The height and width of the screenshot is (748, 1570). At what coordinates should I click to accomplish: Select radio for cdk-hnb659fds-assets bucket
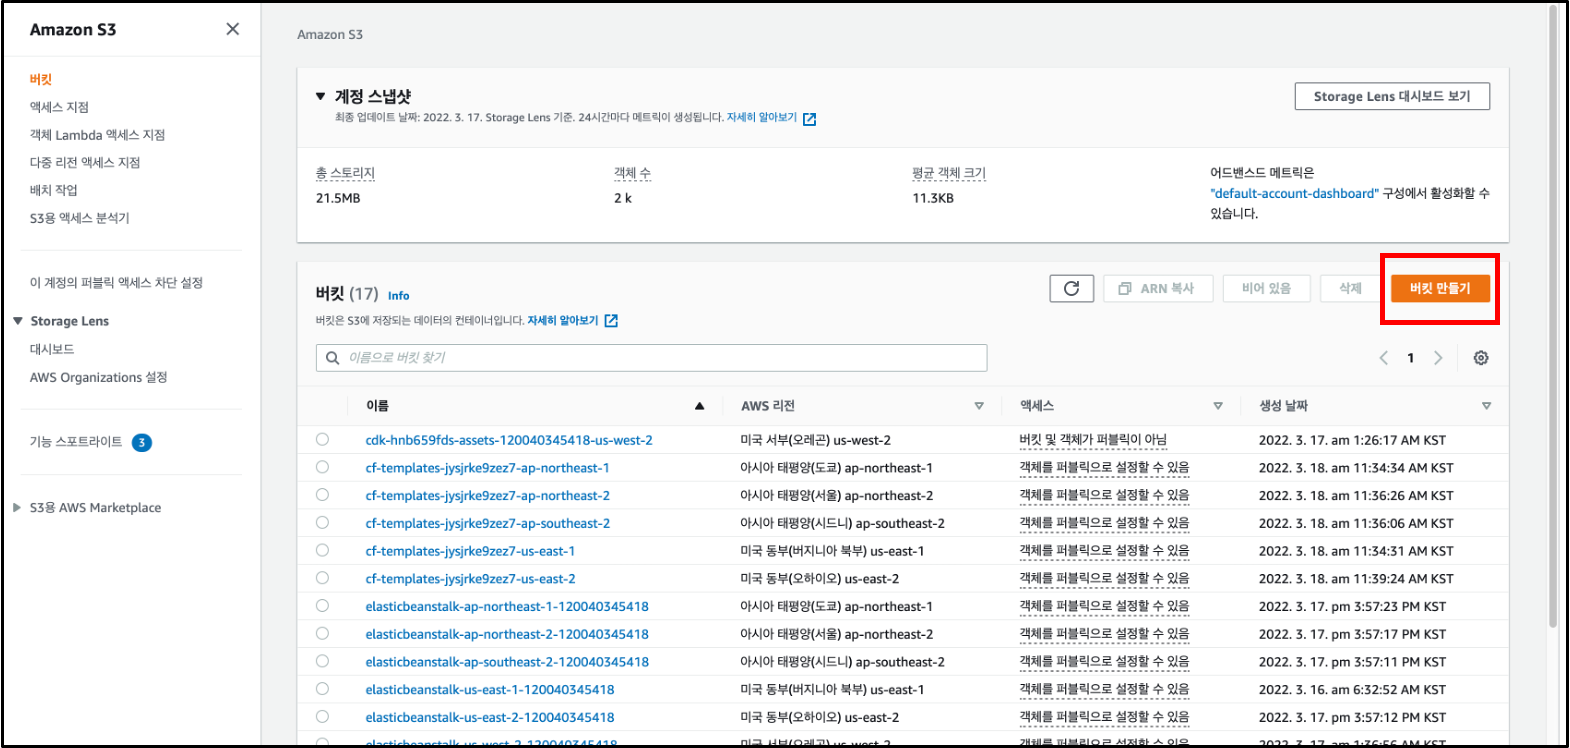tap(322, 439)
